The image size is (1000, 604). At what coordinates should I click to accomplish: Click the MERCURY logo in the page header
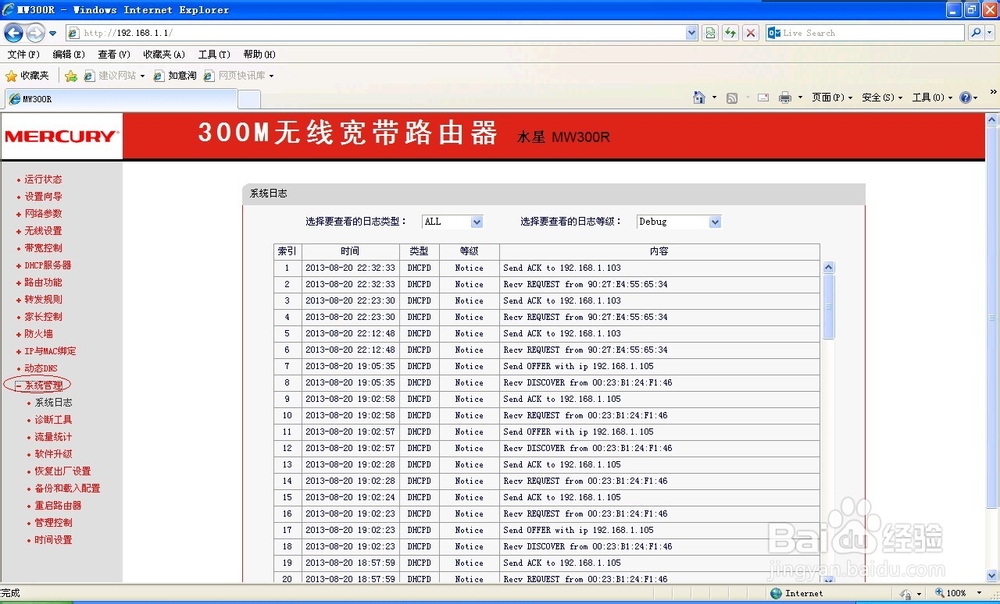click(60, 136)
